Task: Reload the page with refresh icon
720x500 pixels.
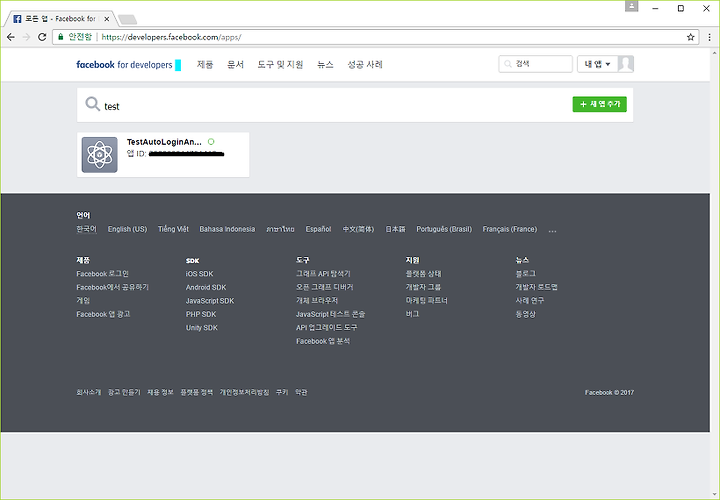Action: (x=42, y=37)
